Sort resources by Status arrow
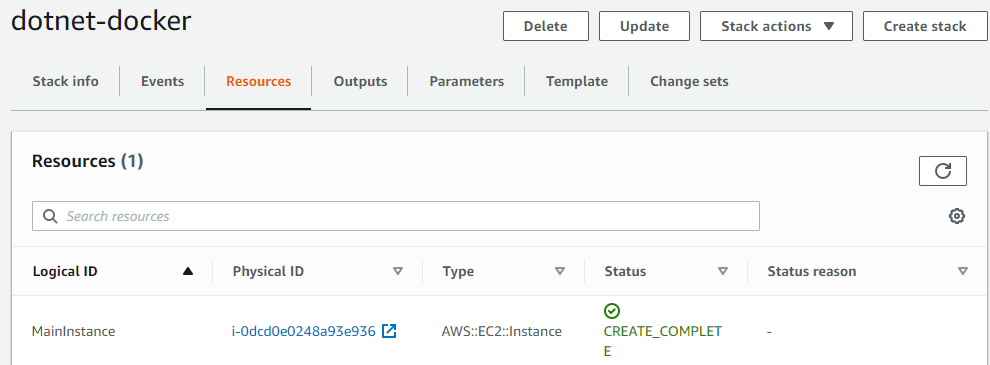Image resolution: width=990 pixels, height=365 pixels. (723, 272)
